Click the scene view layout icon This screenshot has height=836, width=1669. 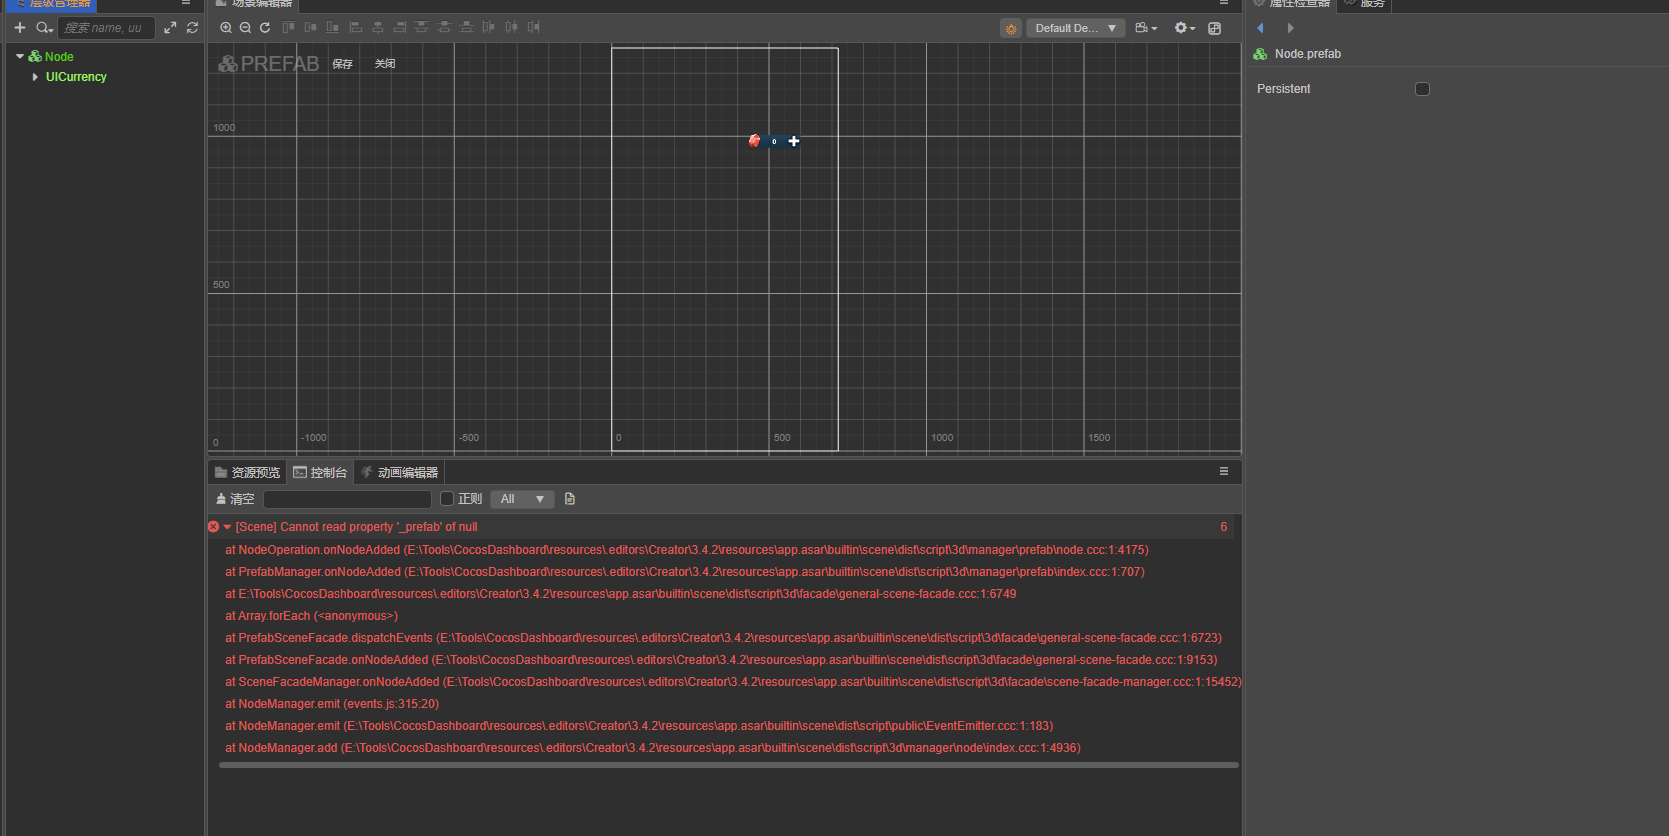[x=1215, y=28]
